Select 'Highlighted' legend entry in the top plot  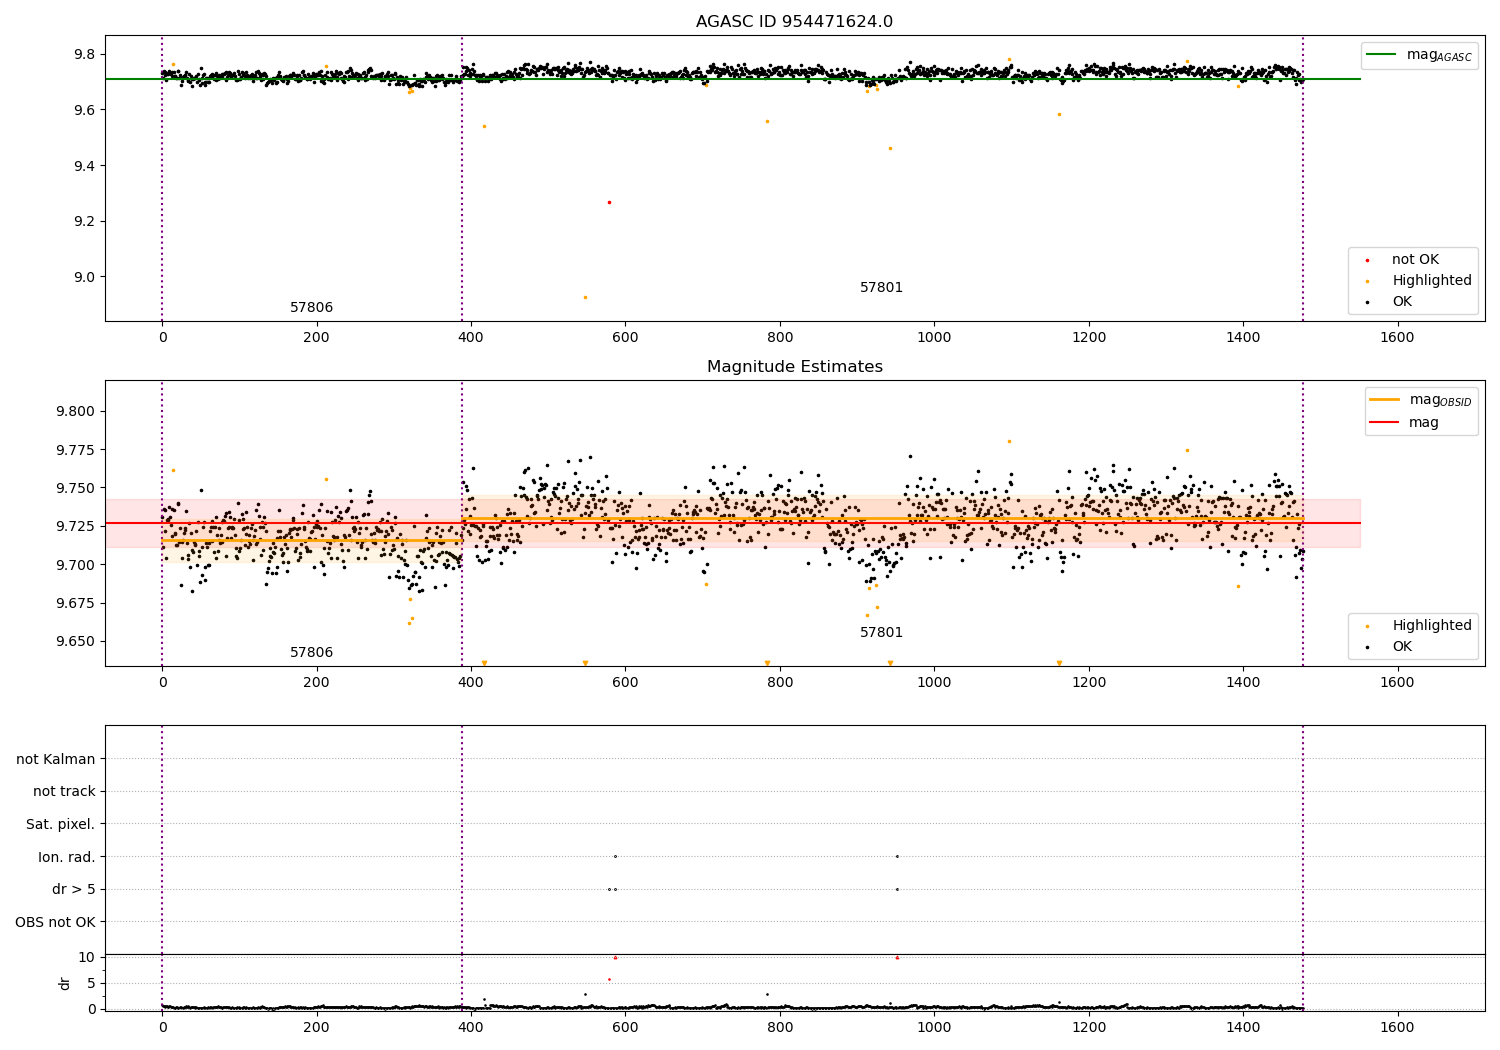point(1419,281)
